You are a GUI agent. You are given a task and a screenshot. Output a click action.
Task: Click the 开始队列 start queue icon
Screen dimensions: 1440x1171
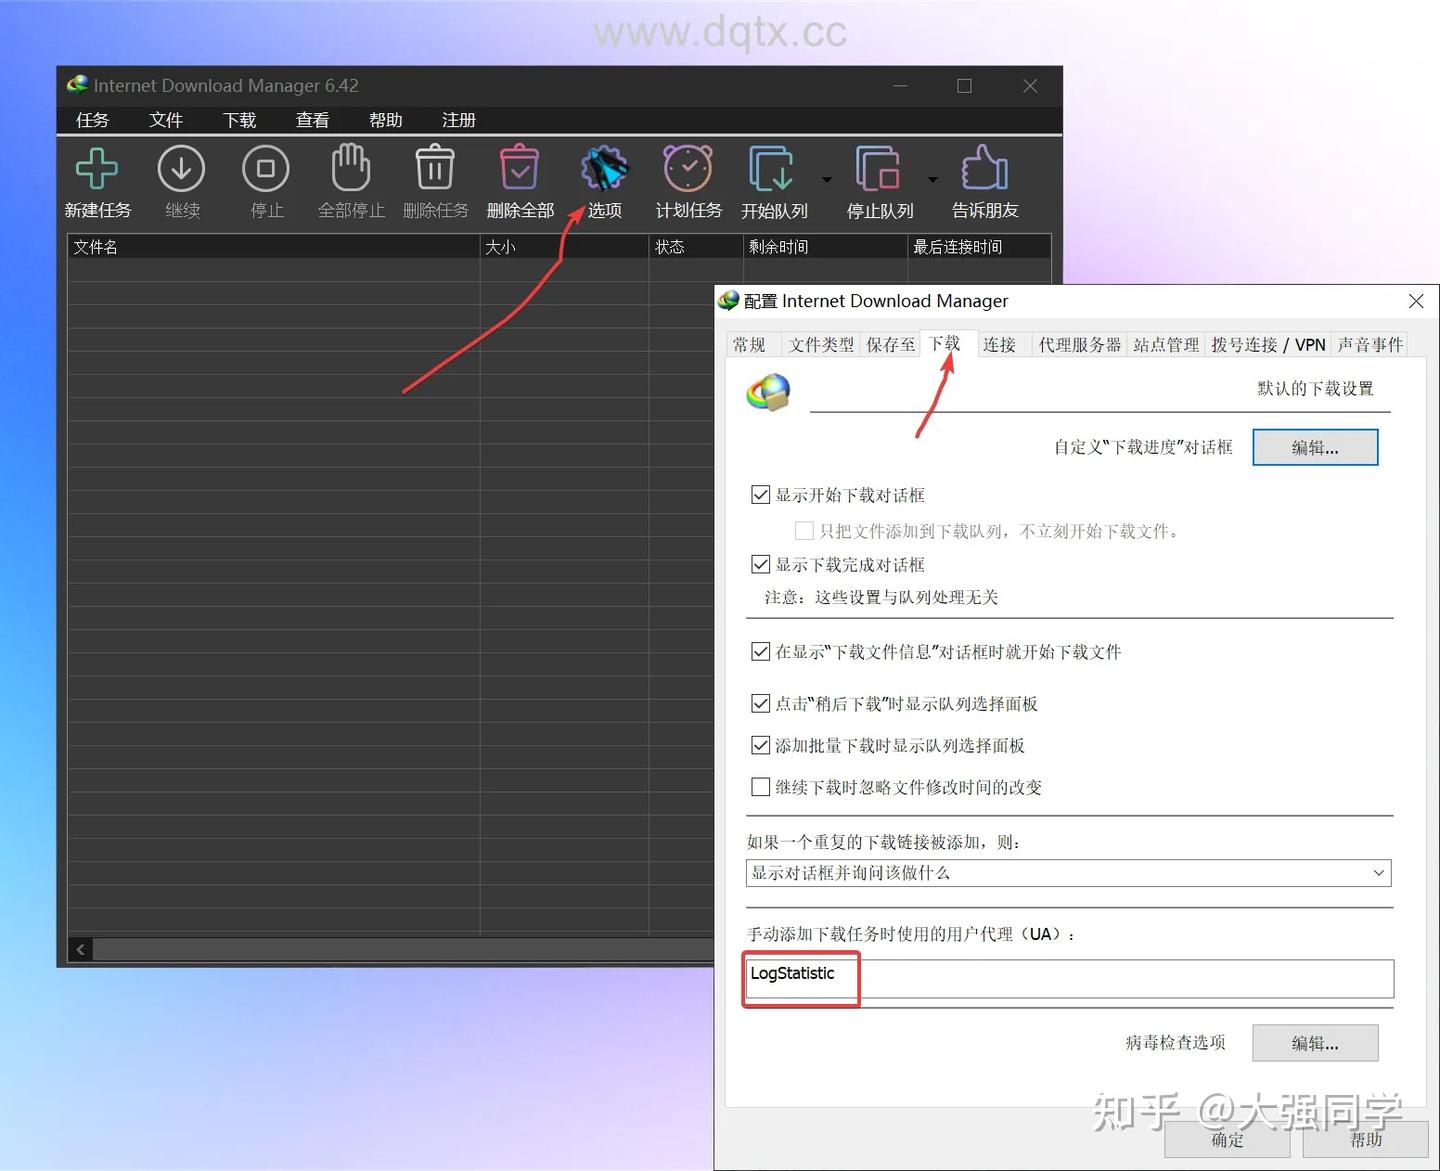[x=772, y=180]
